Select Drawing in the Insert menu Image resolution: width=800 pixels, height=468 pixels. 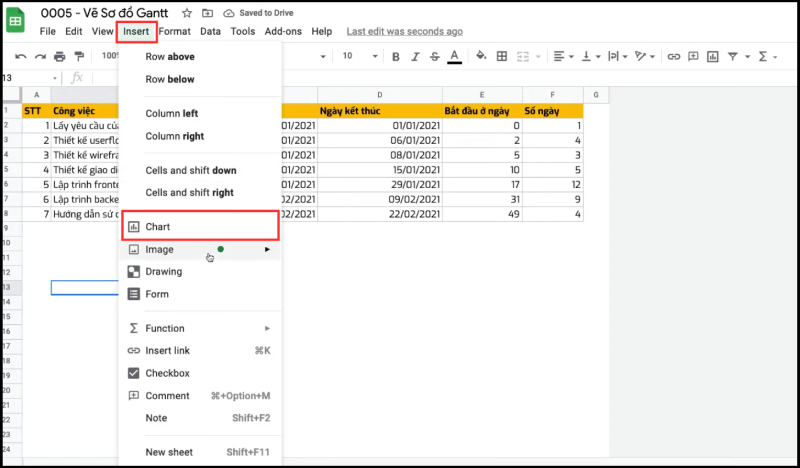[200, 272]
